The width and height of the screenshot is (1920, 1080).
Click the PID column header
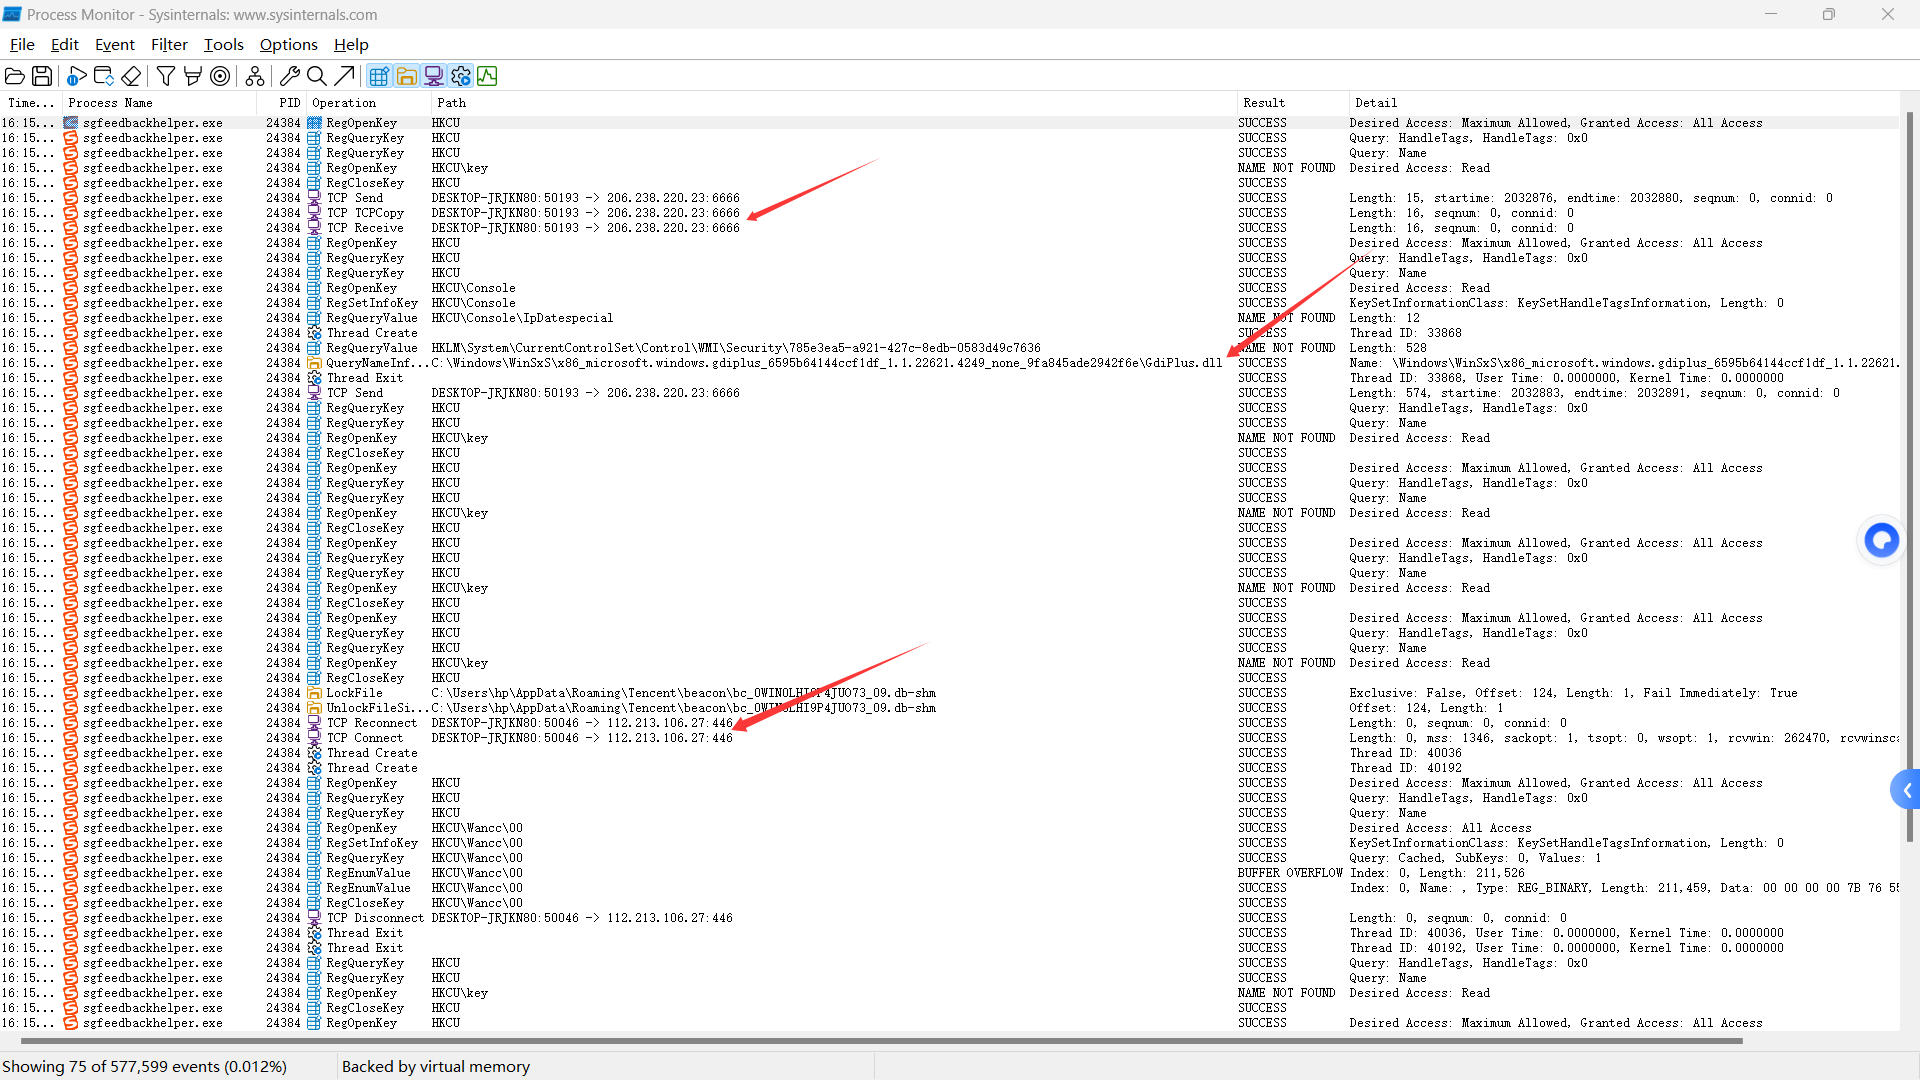[282, 103]
